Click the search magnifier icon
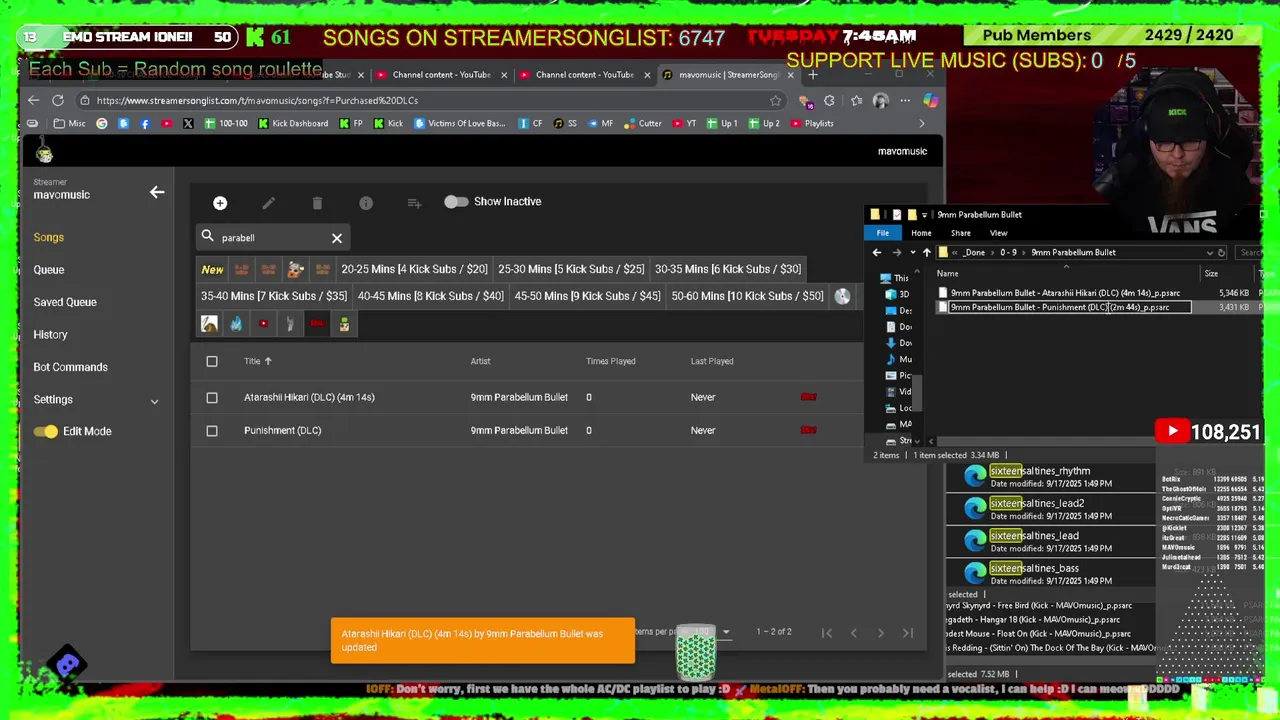The image size is (1280, 720). (x=208, y=237)
